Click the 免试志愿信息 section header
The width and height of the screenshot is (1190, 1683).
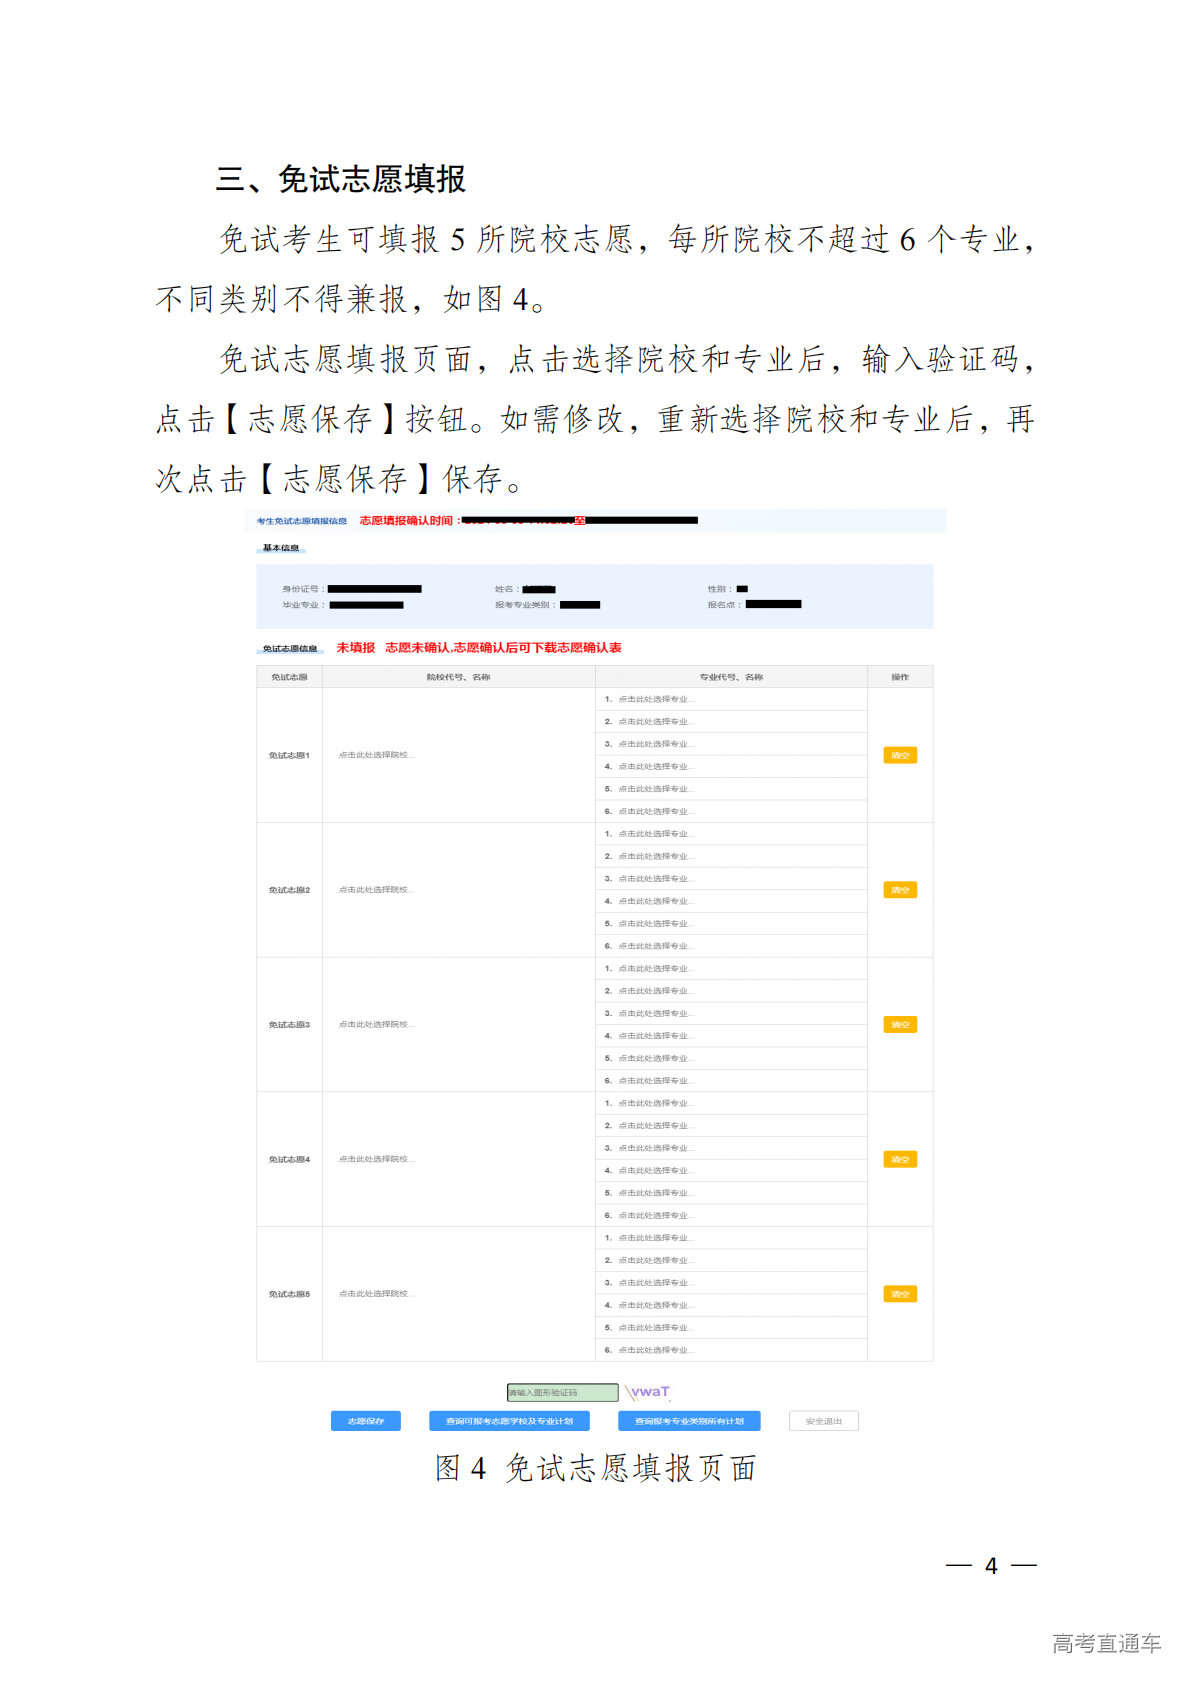point(289,649)
